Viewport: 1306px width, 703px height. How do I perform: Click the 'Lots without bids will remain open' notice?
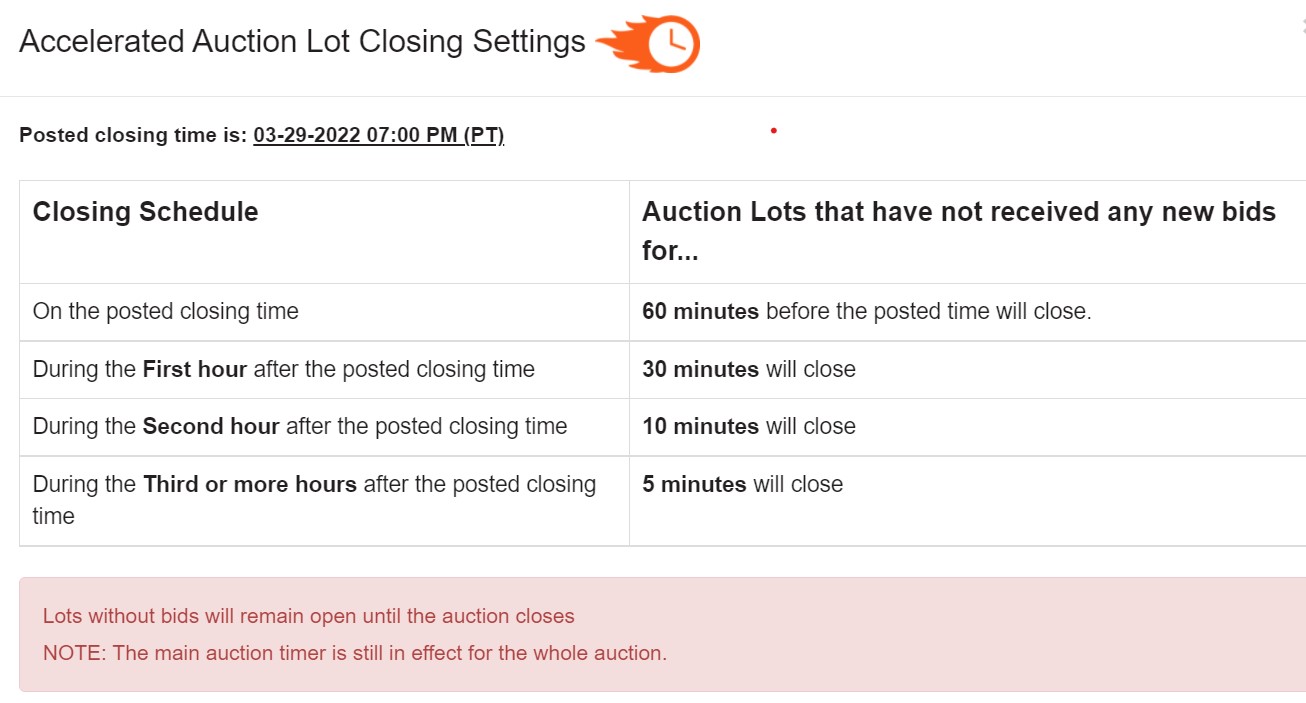(309, 616)
